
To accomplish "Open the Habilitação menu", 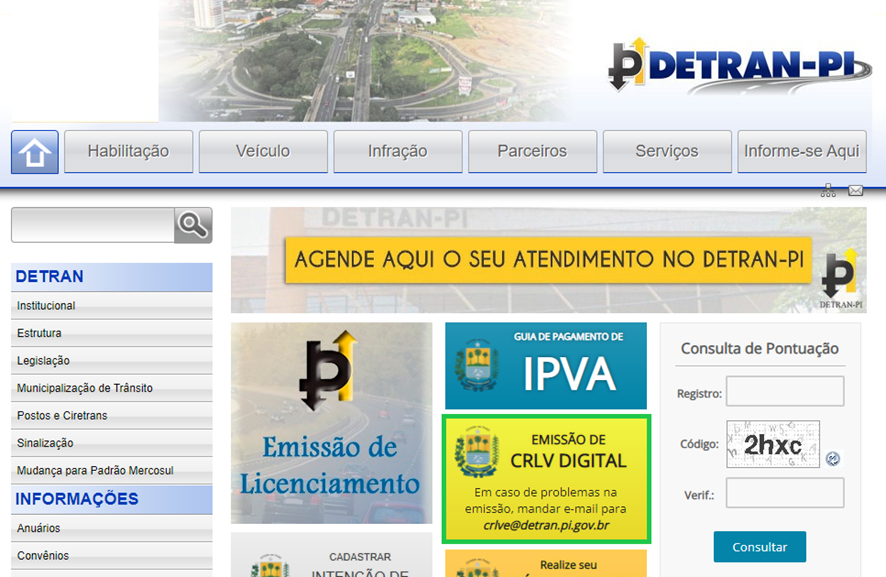I will coord(128,151).
